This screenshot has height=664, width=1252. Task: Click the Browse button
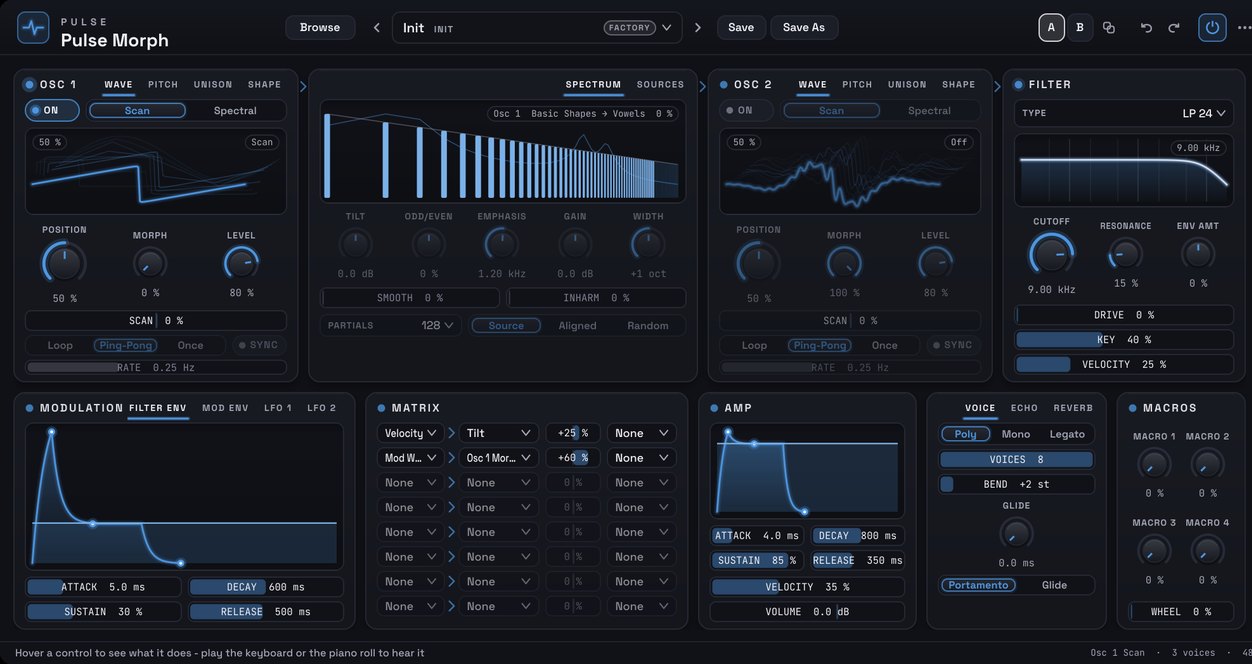coord(320,28)
